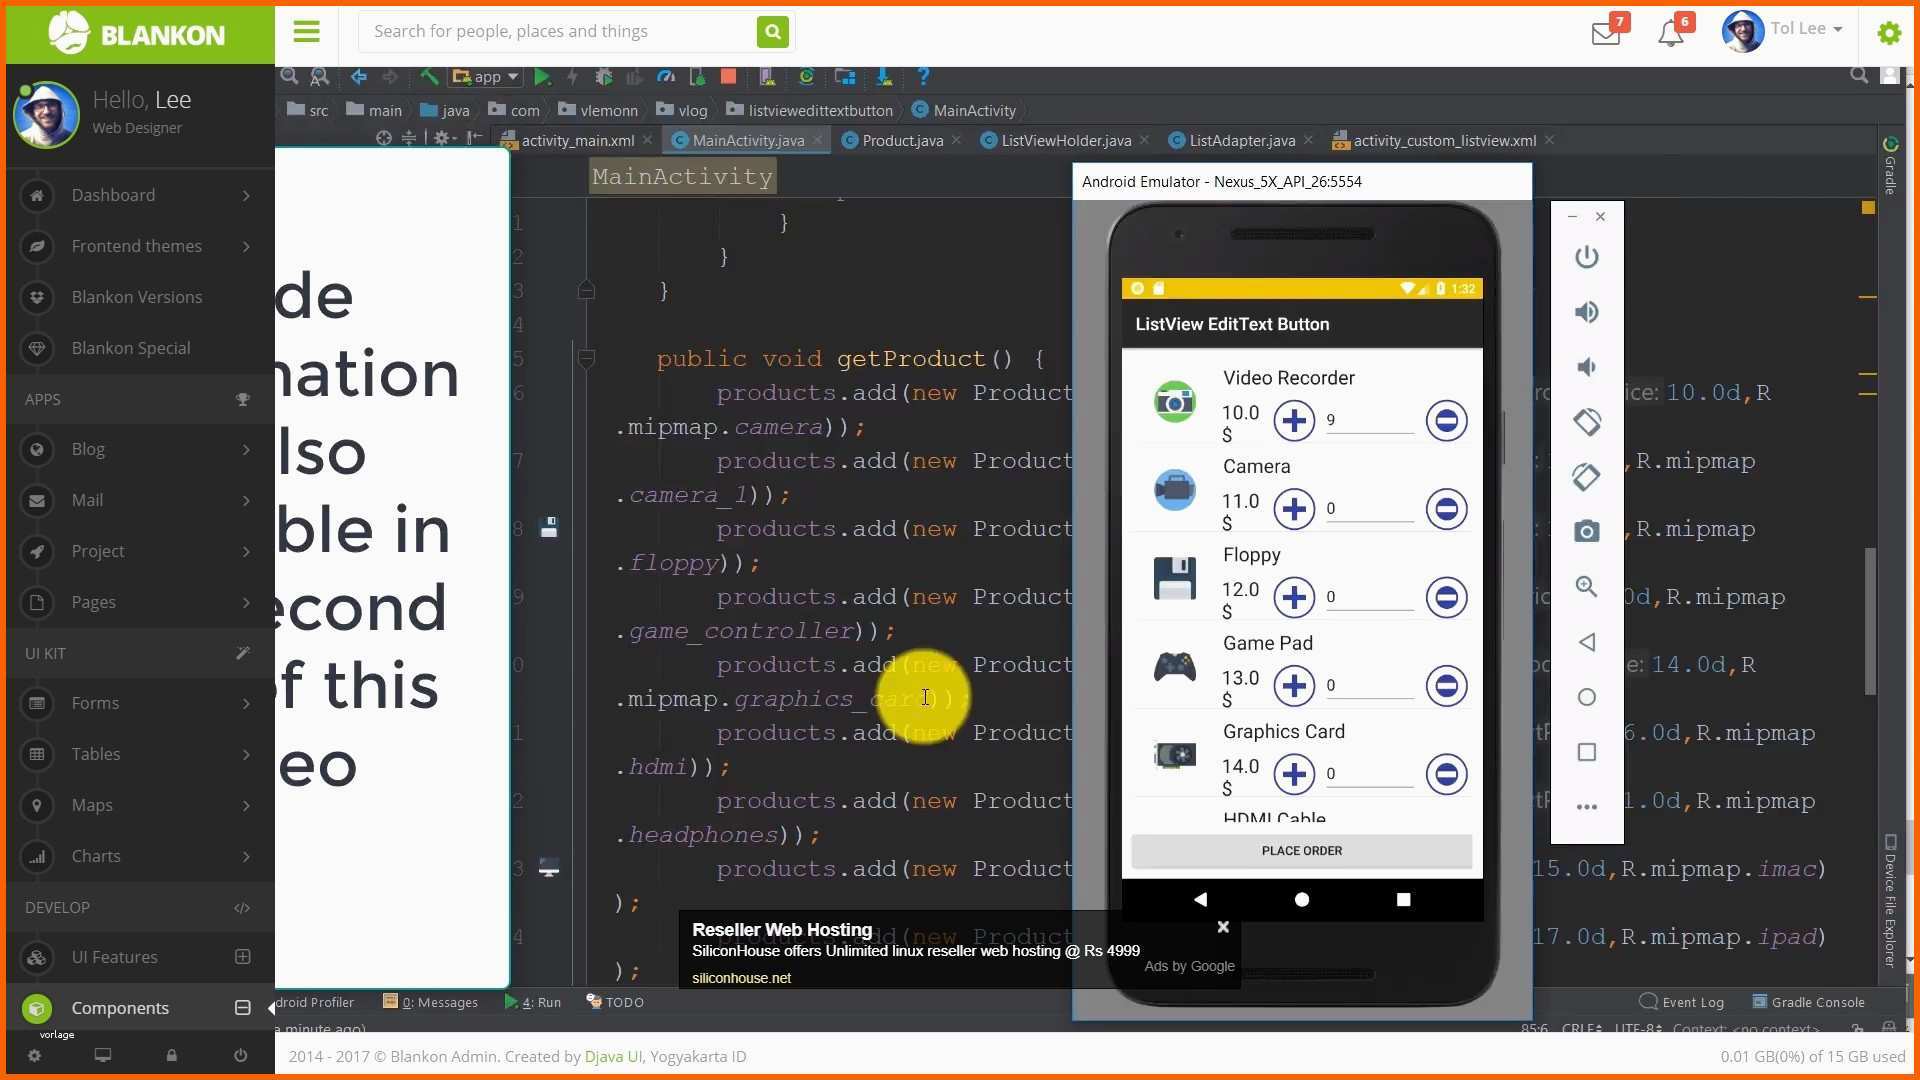Screen dimensions: 1920x1080
Task: Click the editor vertical scrollbar
Action: tap(1870, 620)
